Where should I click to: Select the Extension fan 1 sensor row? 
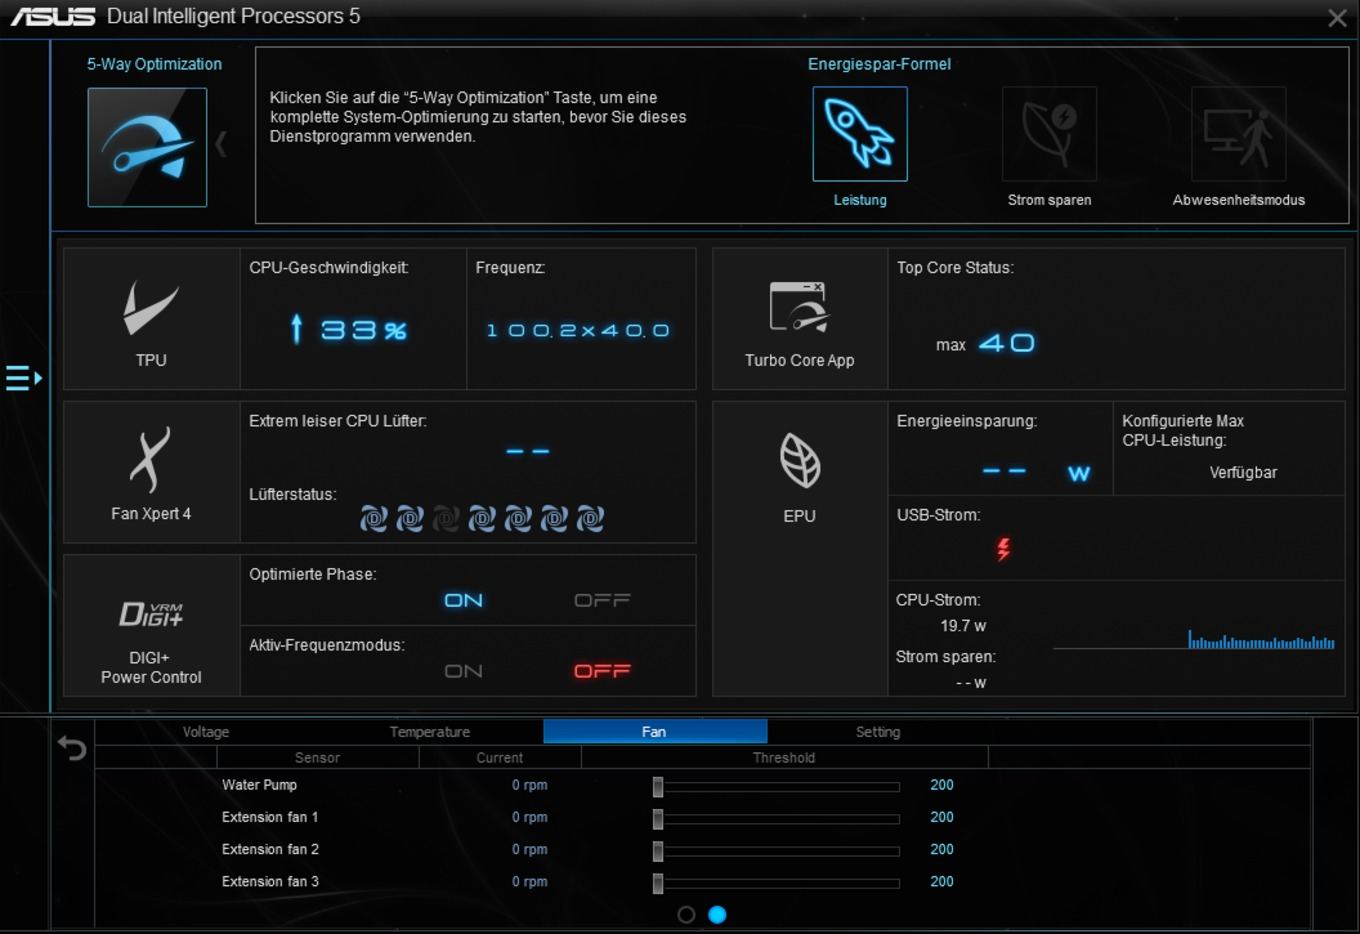[x=270, y=817]
